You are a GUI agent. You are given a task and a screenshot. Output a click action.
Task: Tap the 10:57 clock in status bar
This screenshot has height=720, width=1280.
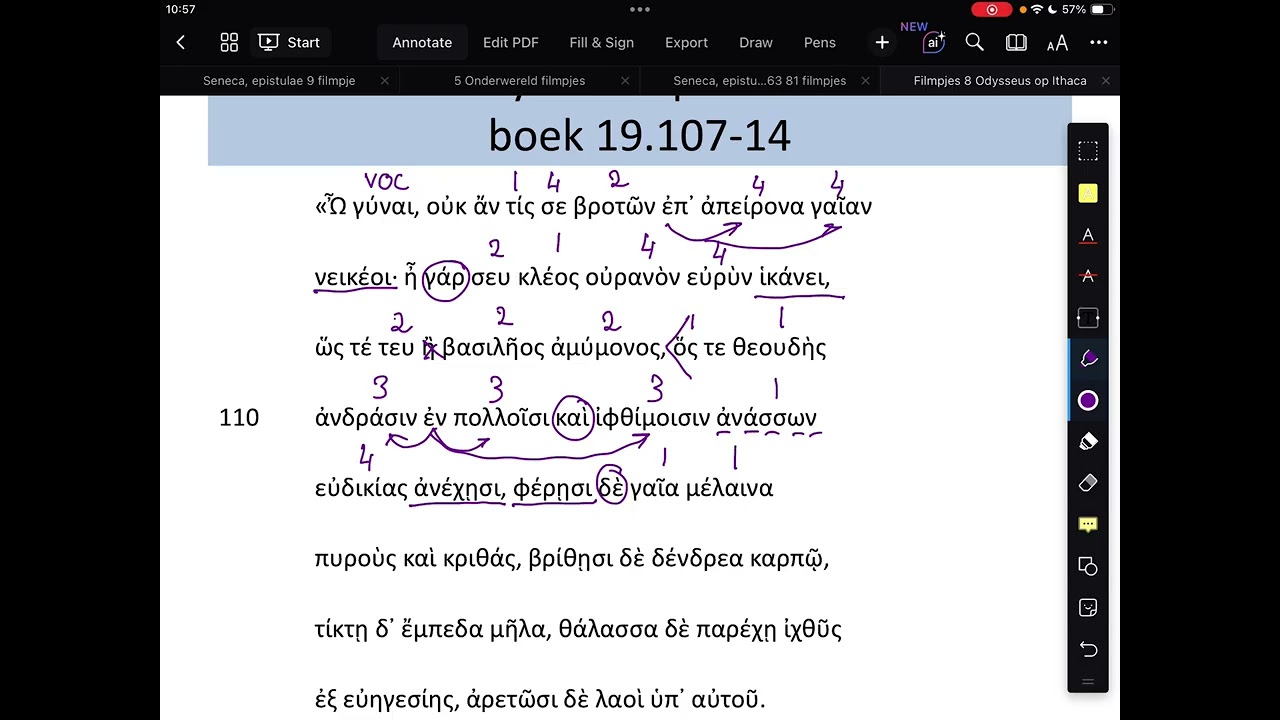pyautogui.click(x=181, y=9)
